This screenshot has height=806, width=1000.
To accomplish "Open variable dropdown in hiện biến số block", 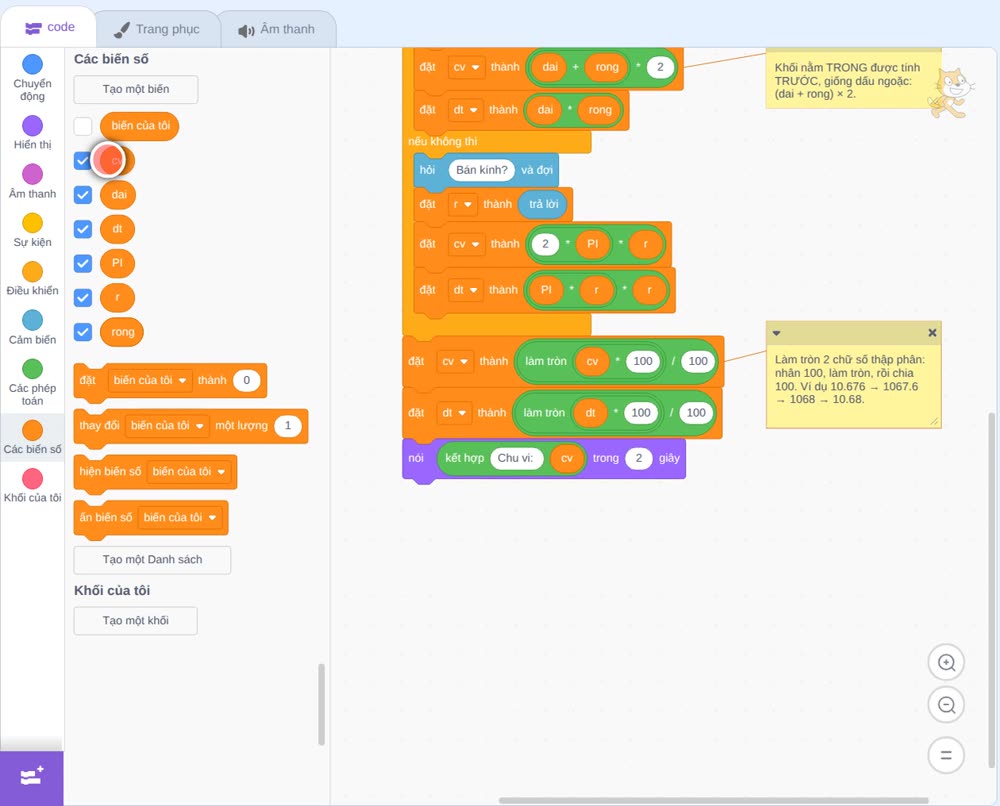I will [189, 472].
